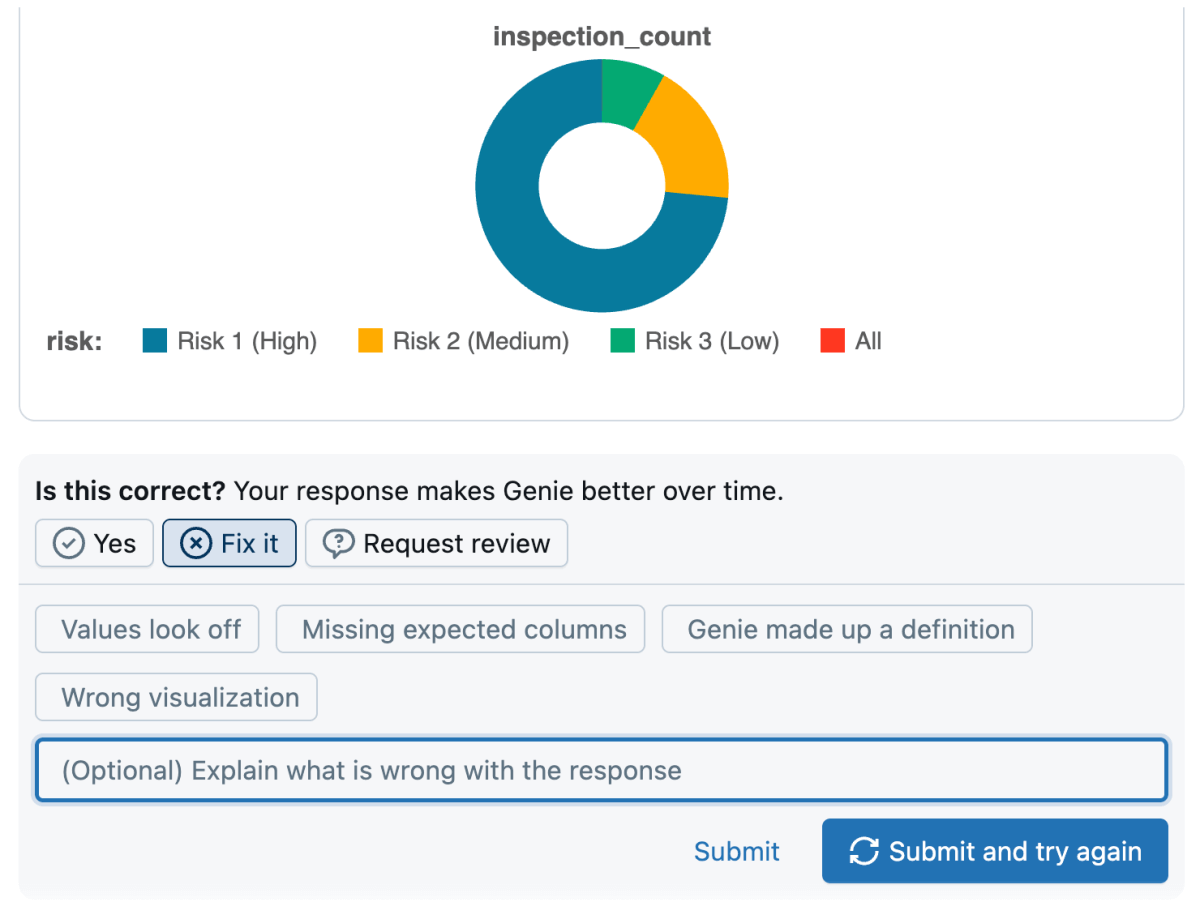Click the red All legend swatch
This screenshot has width=1200, height=919.
(832, 341)
